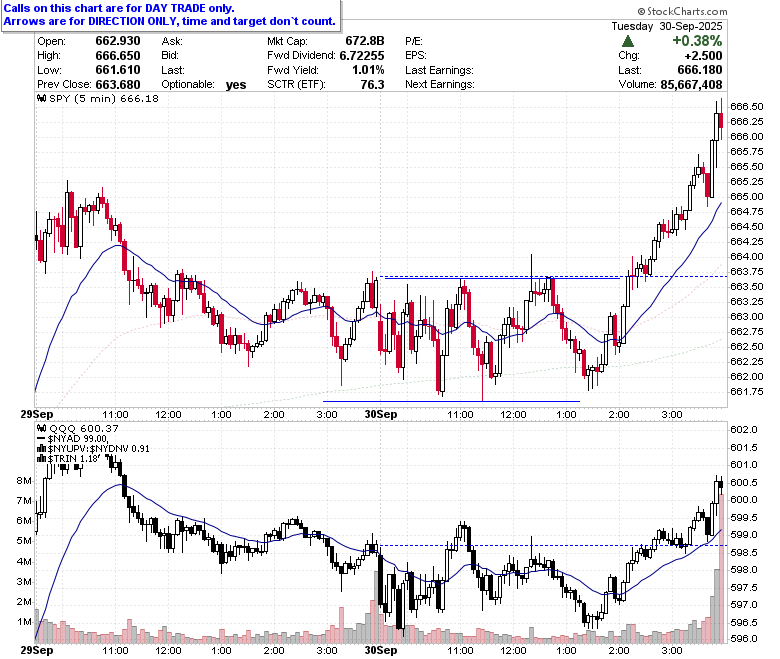Click the green up-triangle change indicator

[x=628, y=41]
